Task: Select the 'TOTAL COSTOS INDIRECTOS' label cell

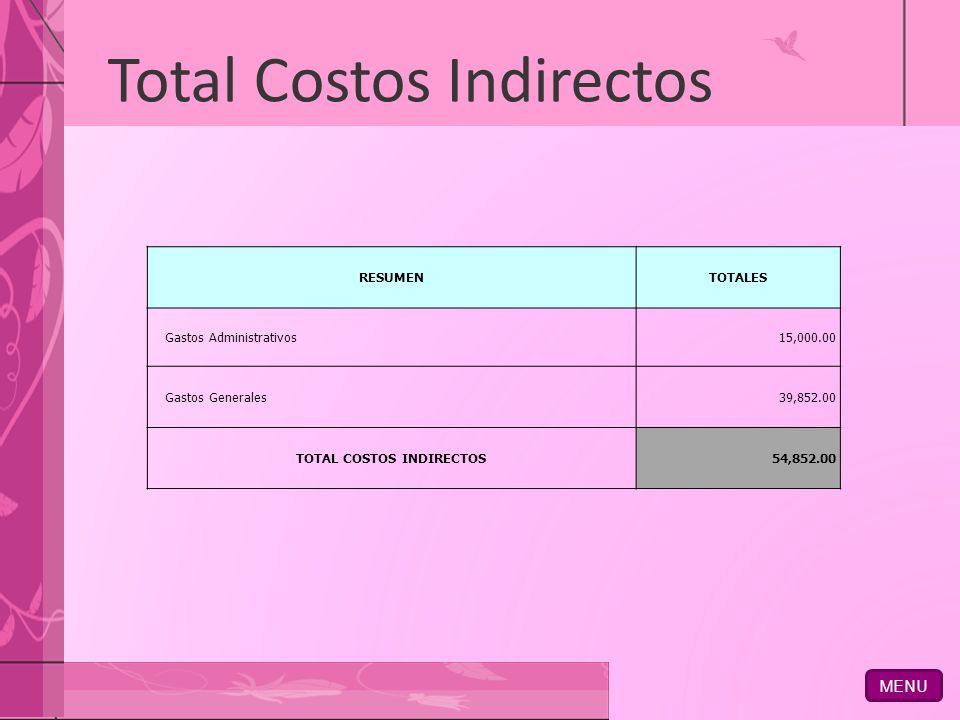Action: [391, 458]
